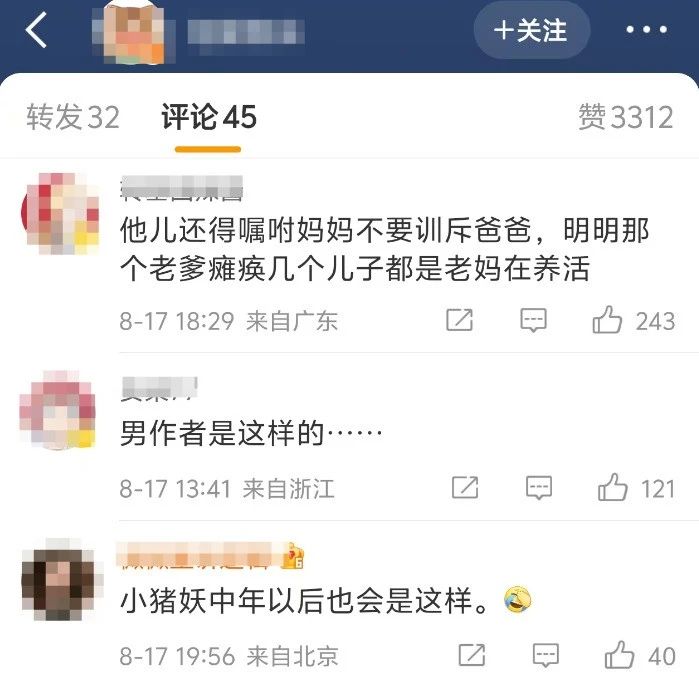Open the post author's avatar in header
This screenshot has width=699, height=674.
pos(133,31)
